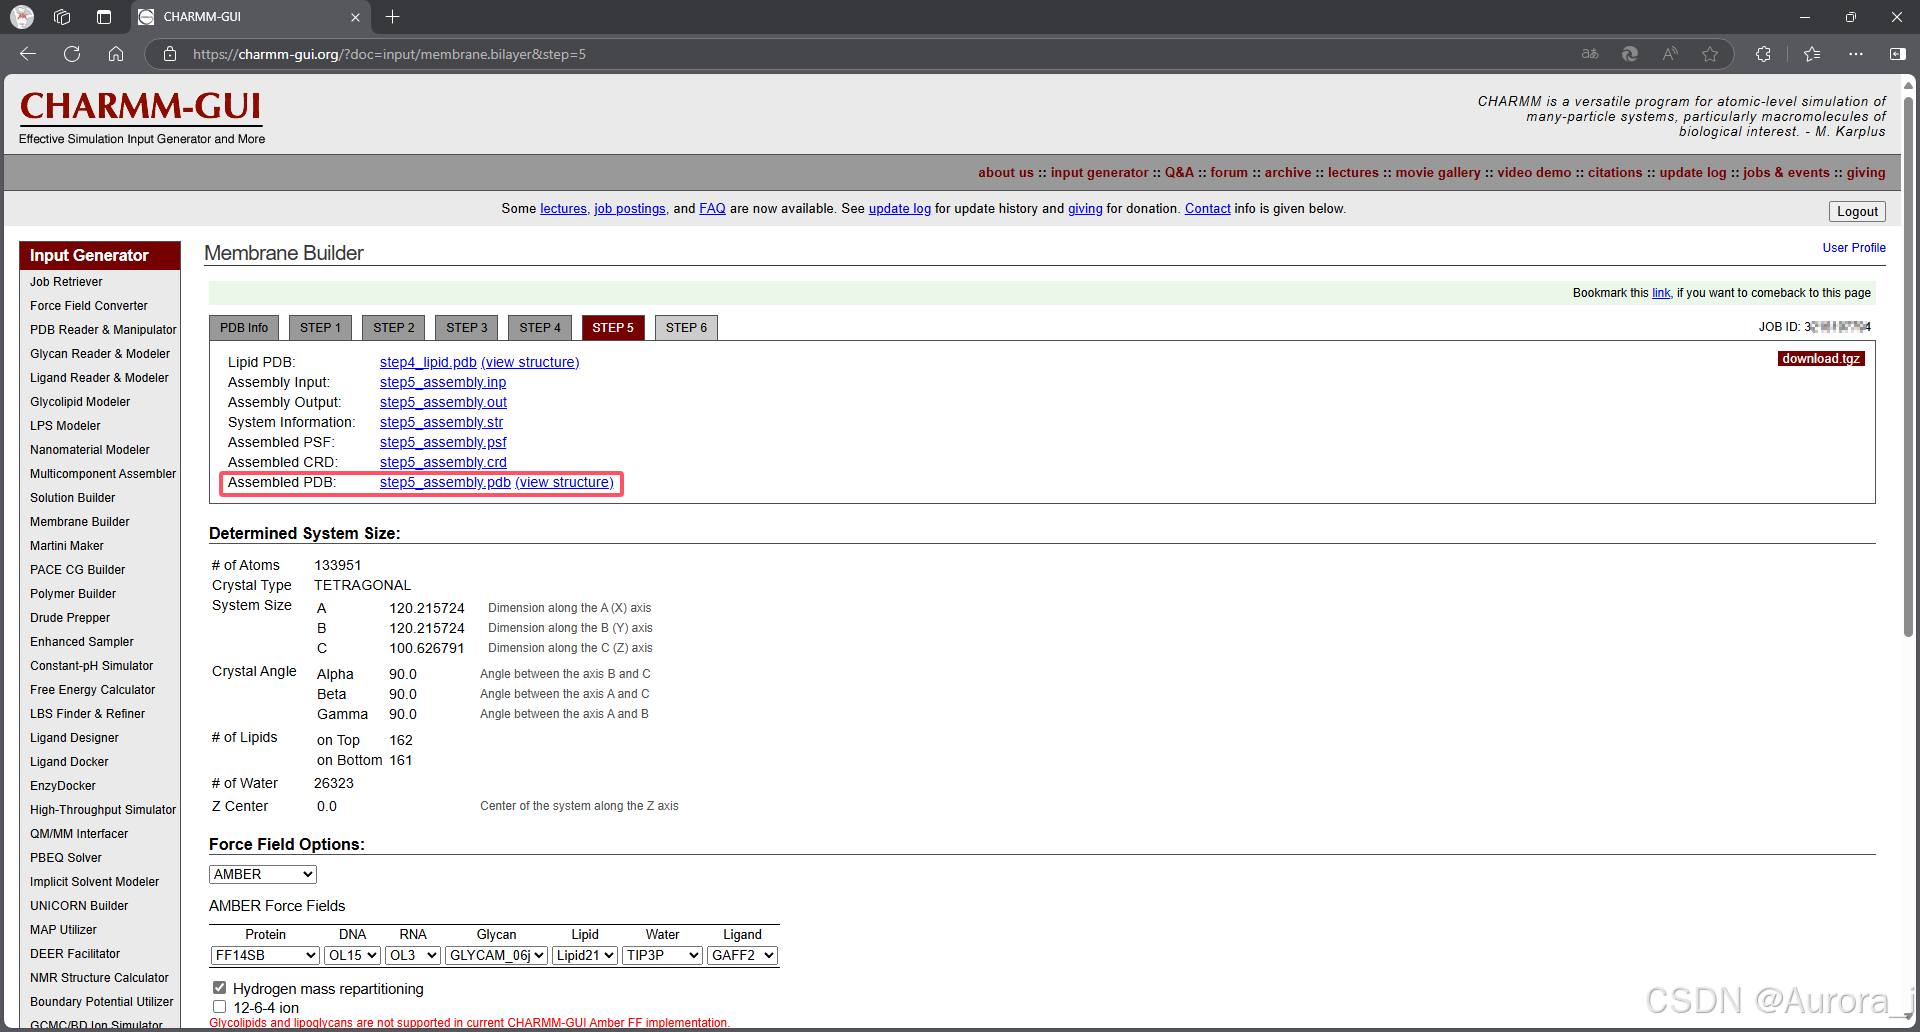Click view structure next to Assembled PDB
Viewport: 1920px width, 1032px height.
coord(564,482)
